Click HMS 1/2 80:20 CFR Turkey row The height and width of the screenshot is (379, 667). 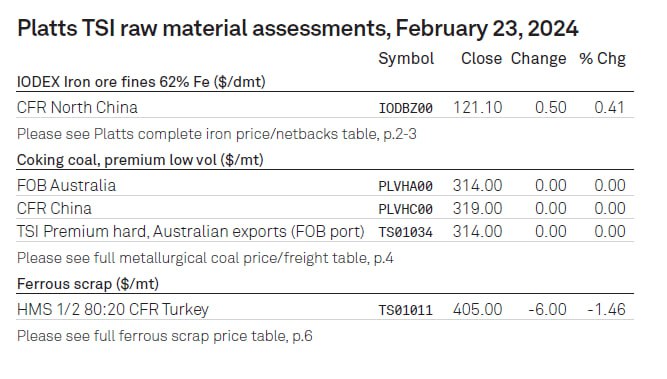pyautogui.click(x=325, y=309)
